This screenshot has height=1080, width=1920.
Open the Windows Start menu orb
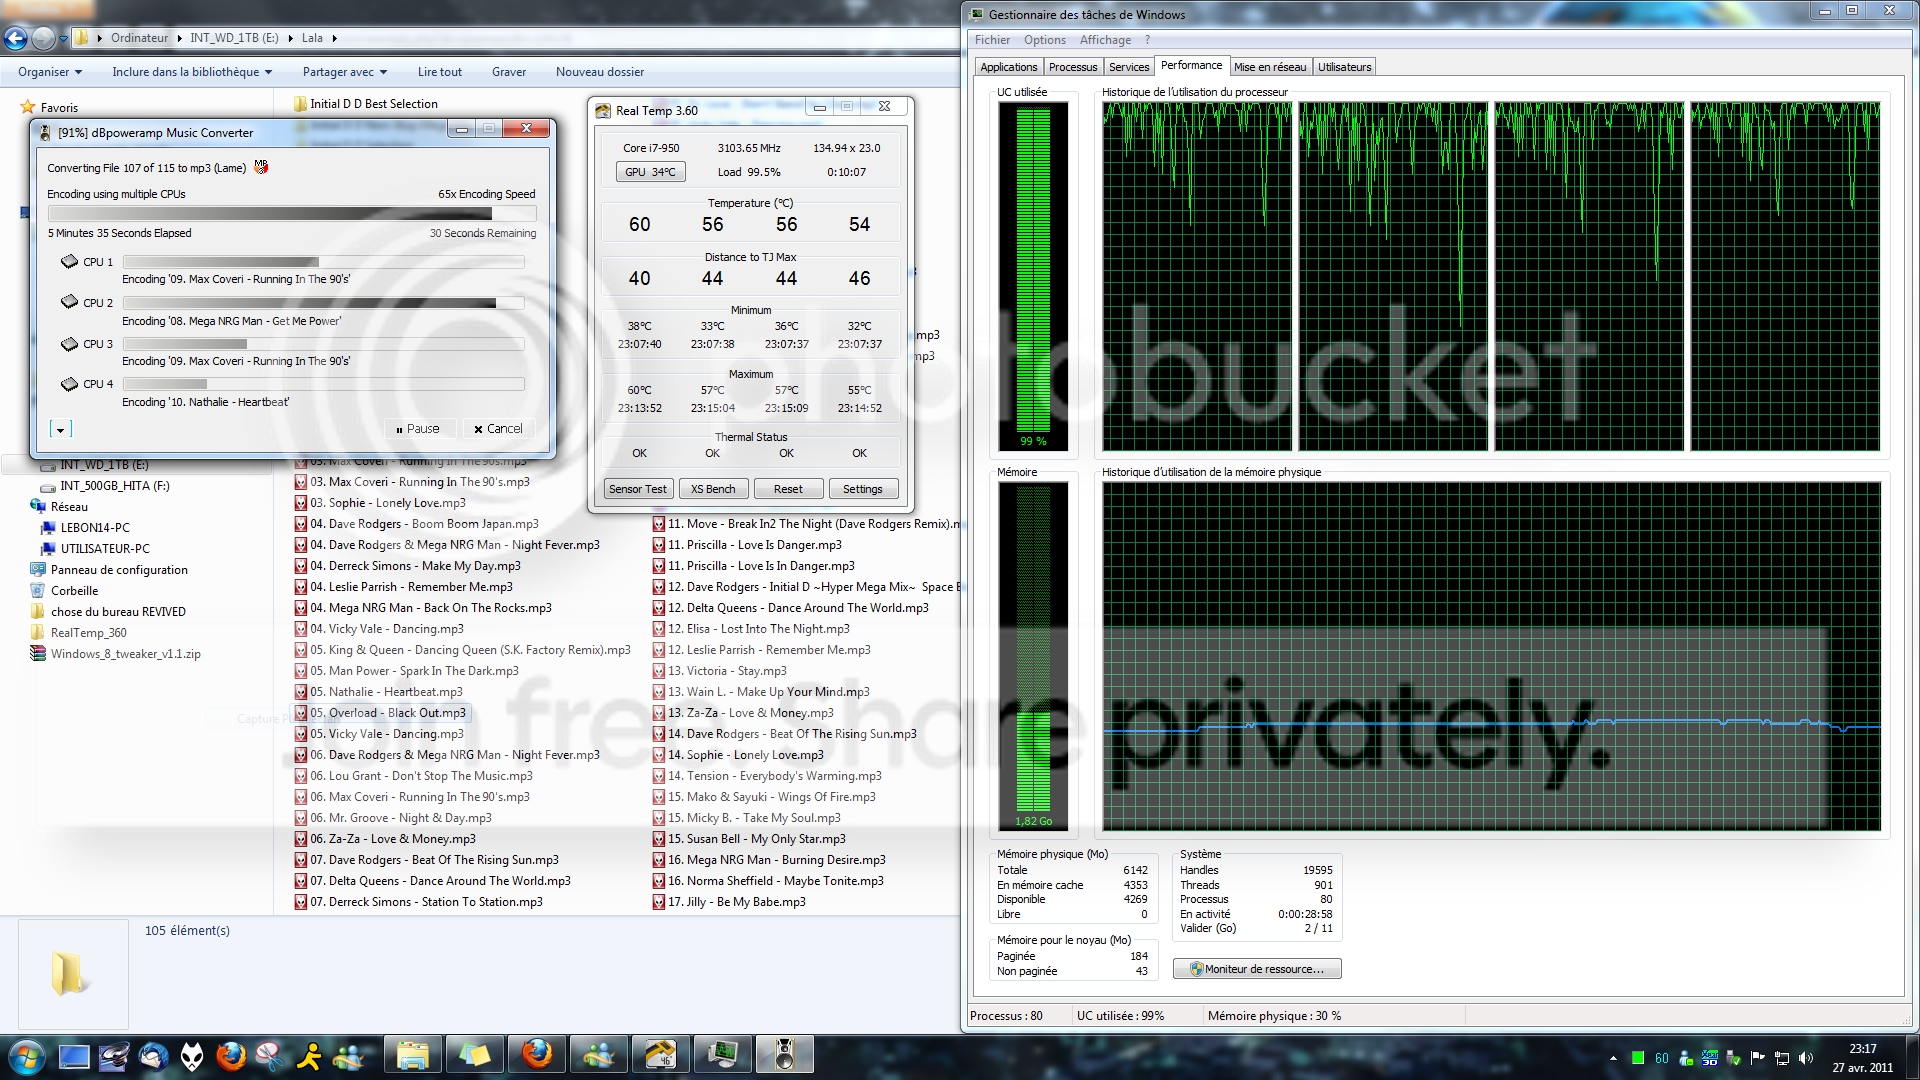pyautogui.click(x=26, y=1056)
